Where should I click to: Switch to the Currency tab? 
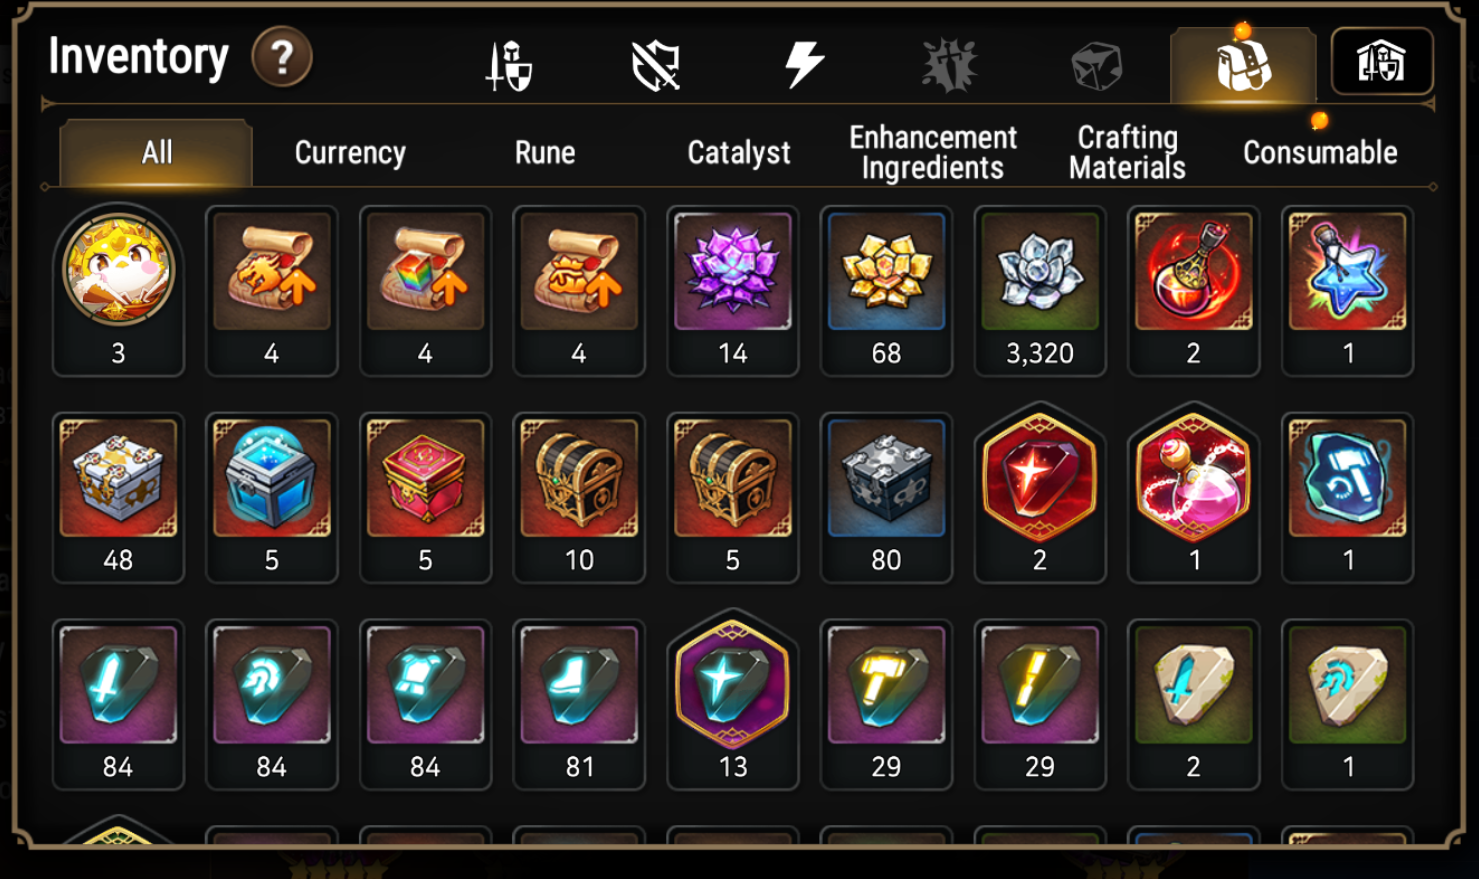pyautogui.click(x=350, y=153)
